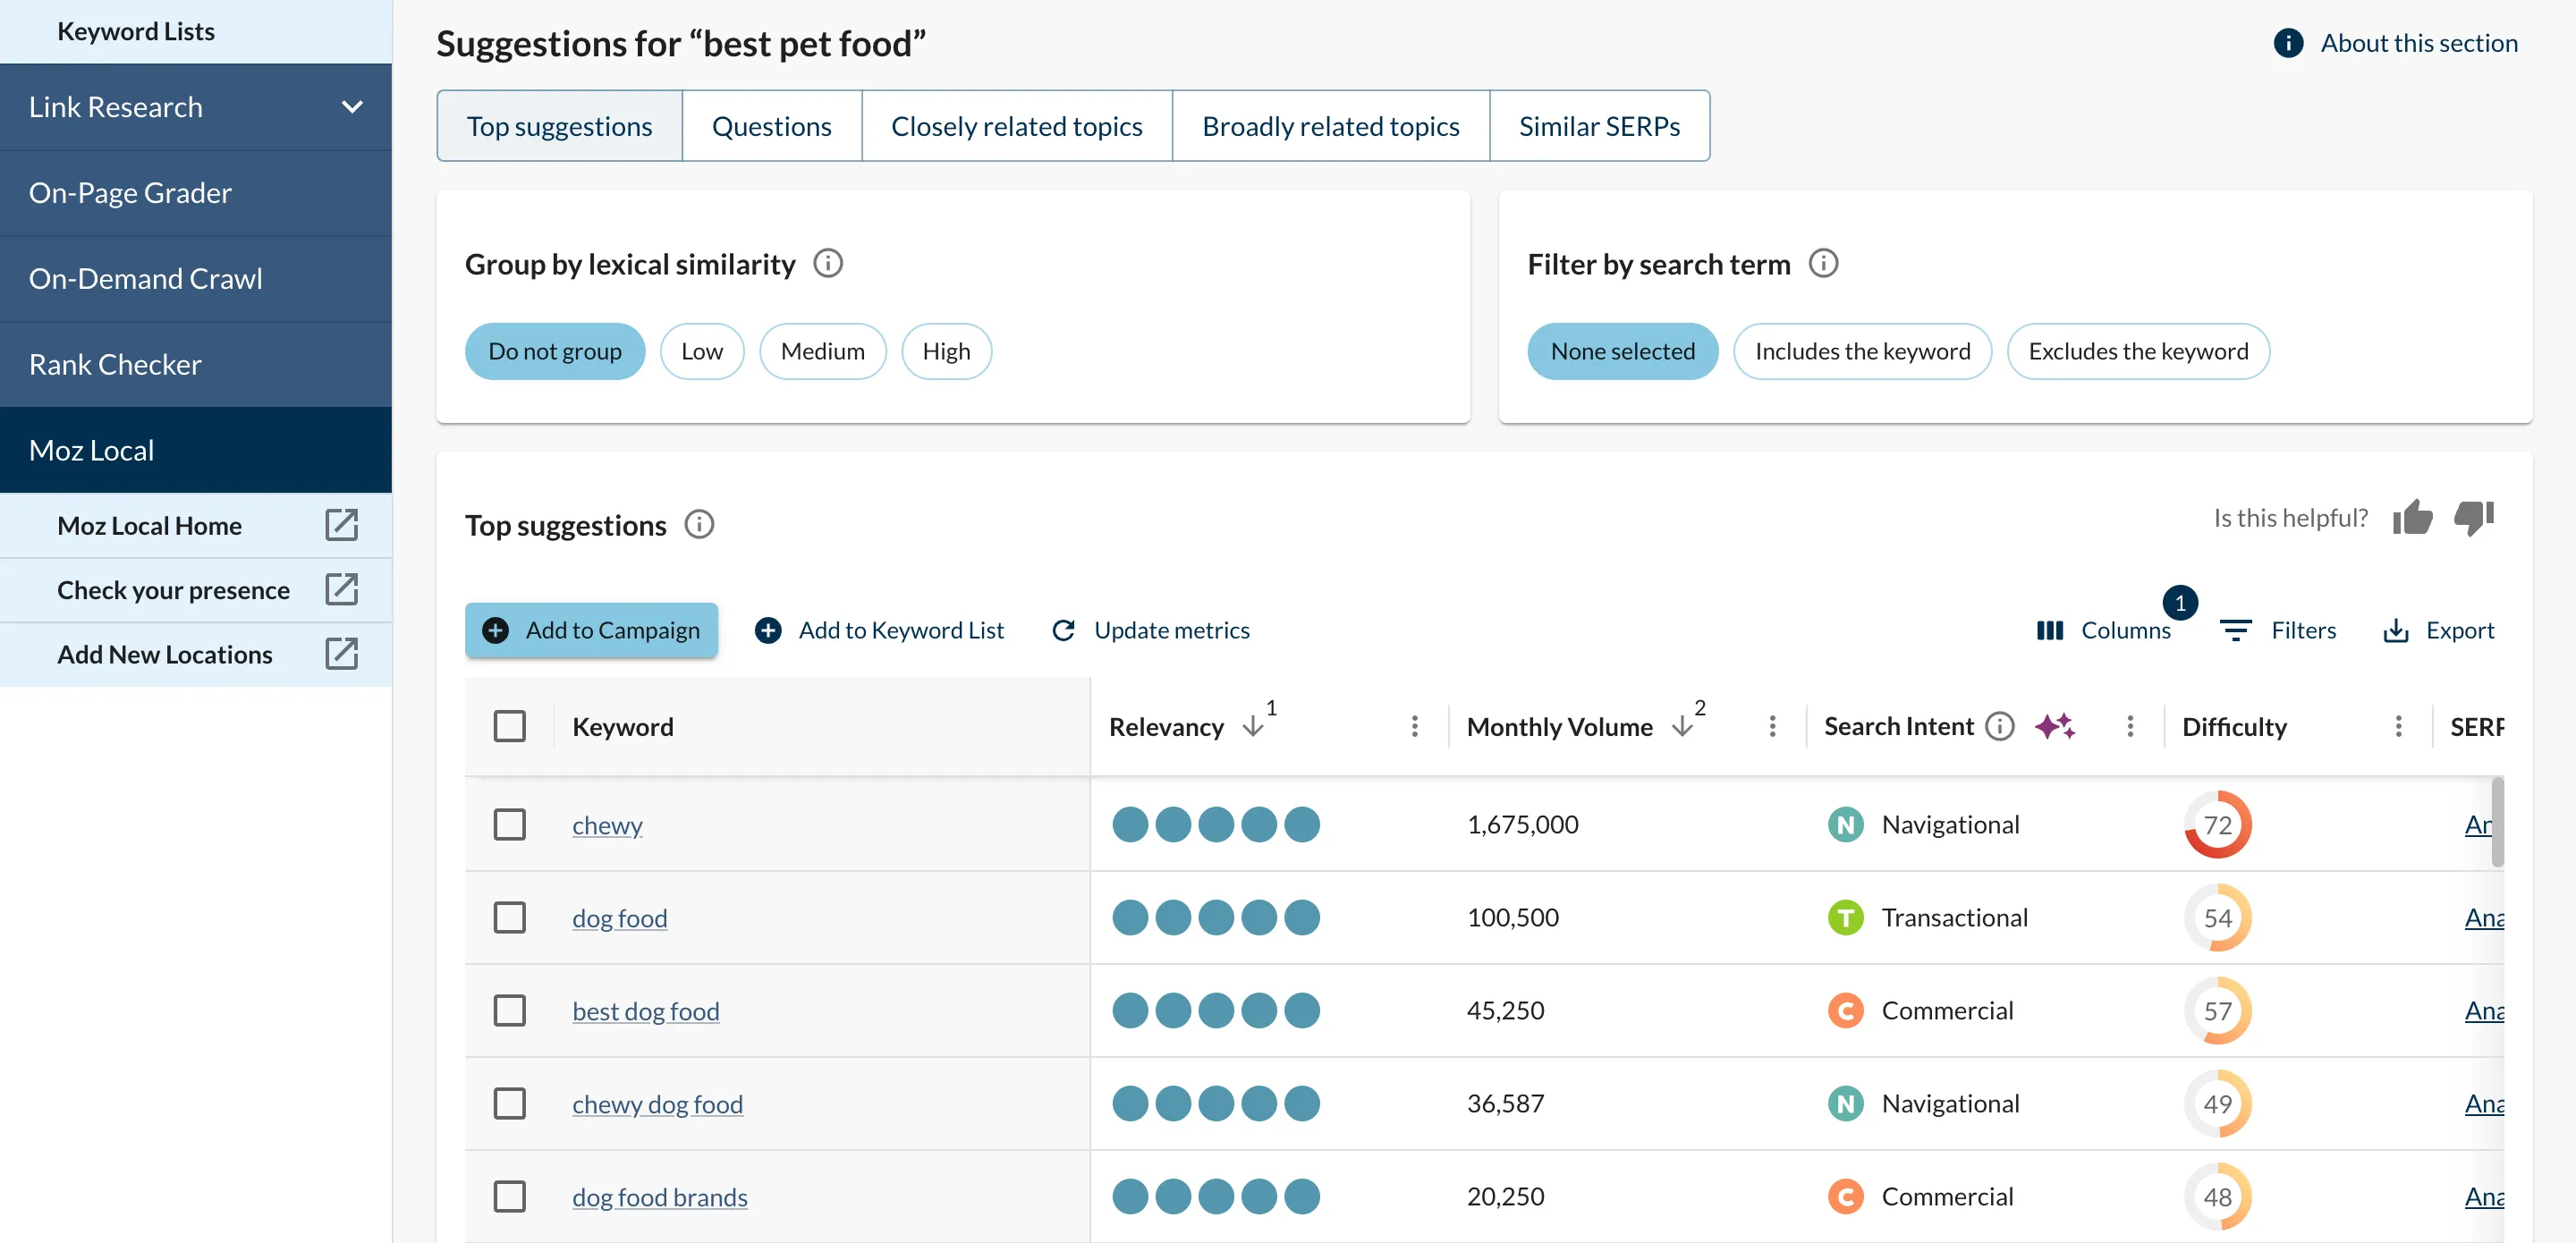
Task: Select Medium lexical grouping
Action: [x=822, y=351]
